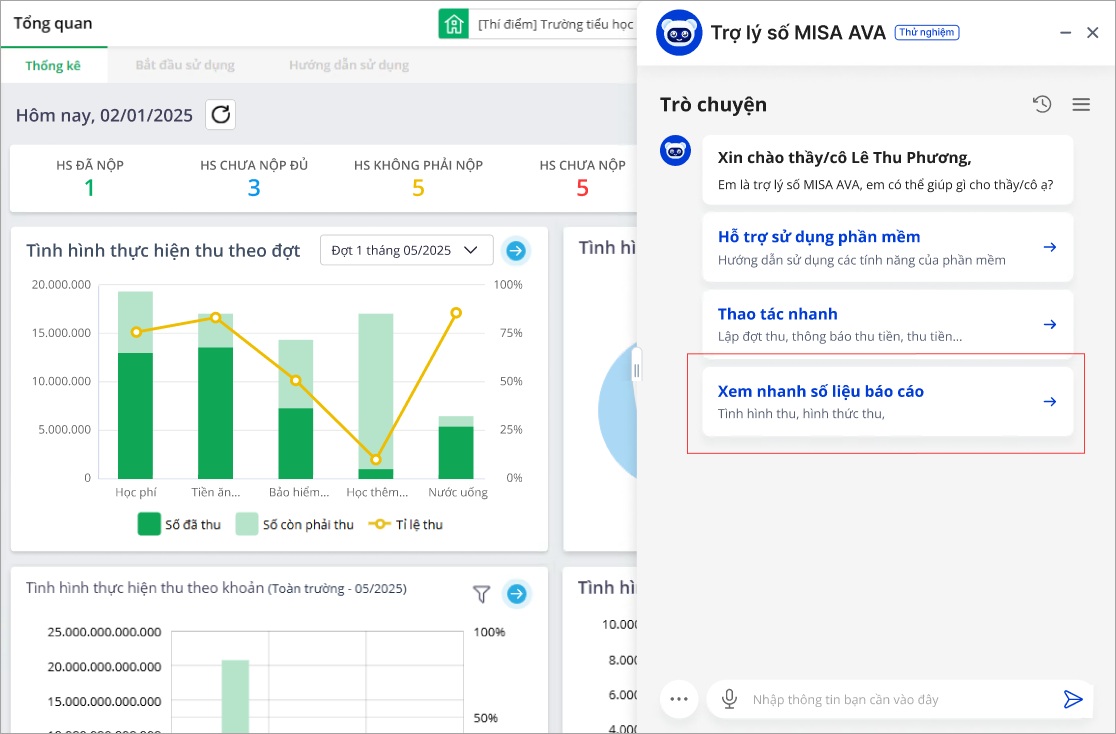The height and width of the screenshot is (734, 1116).
Task: Click the filter funnel icon on thu theo khoản chart
Action: tap(482, 594)
